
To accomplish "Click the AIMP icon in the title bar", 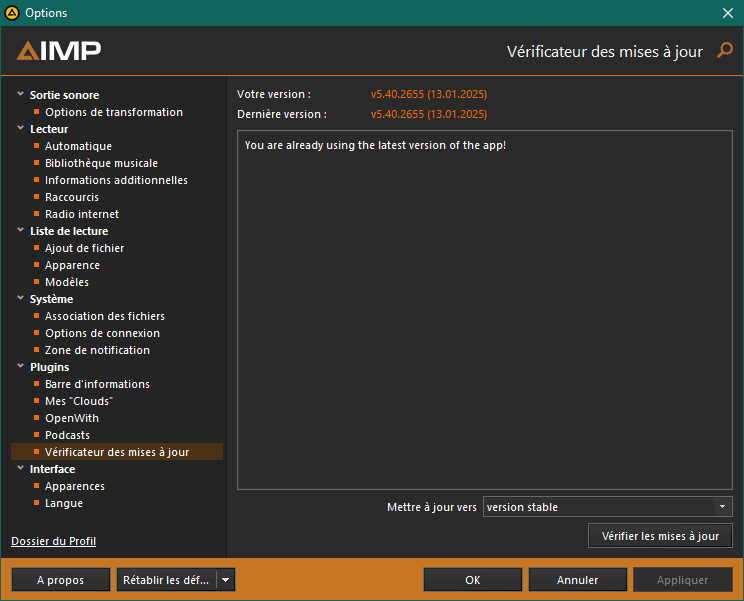I will tap(12, 13).
